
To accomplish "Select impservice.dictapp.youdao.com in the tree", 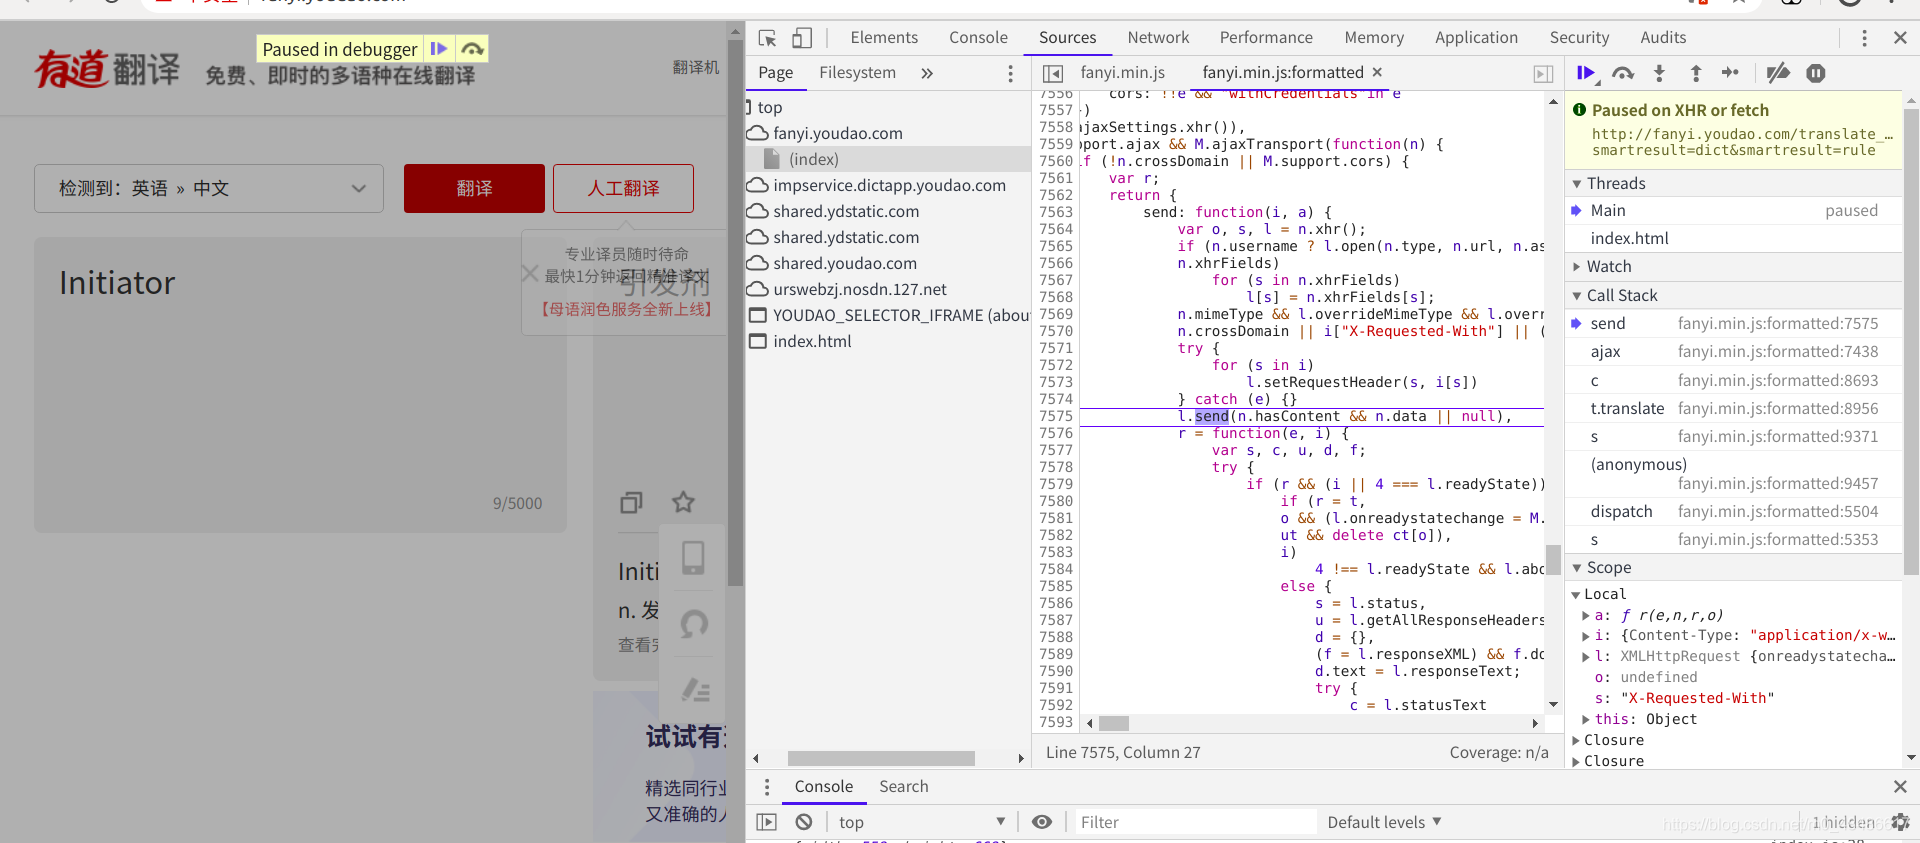I will (x=889, y=185).
